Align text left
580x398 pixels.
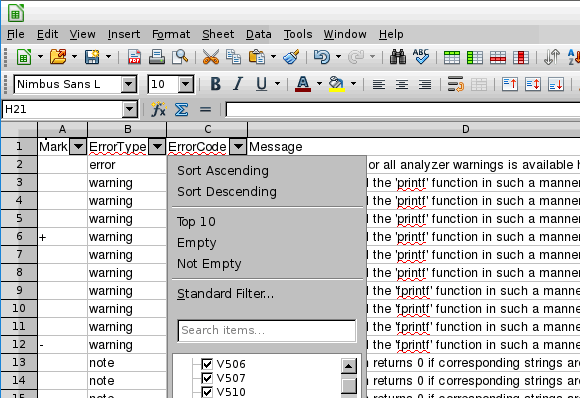pyautogui.click(x=379, y=85)
